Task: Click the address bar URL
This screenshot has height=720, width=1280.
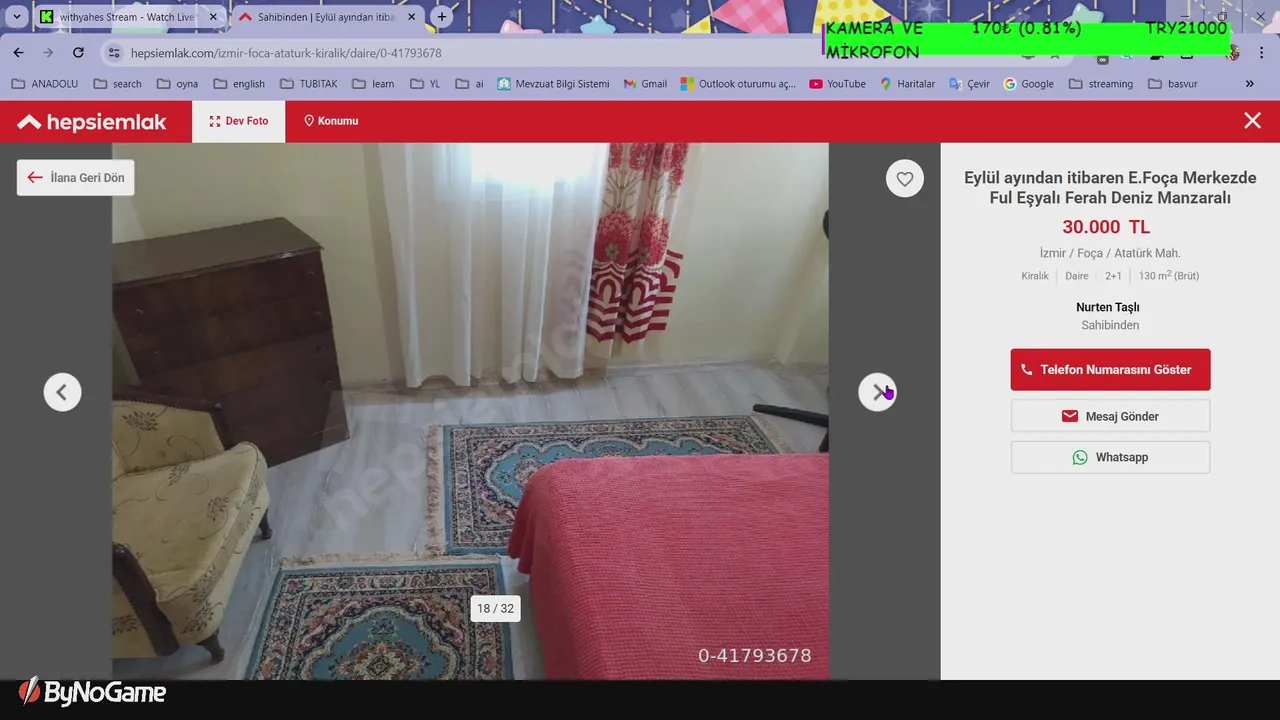Action: [286, 53]
